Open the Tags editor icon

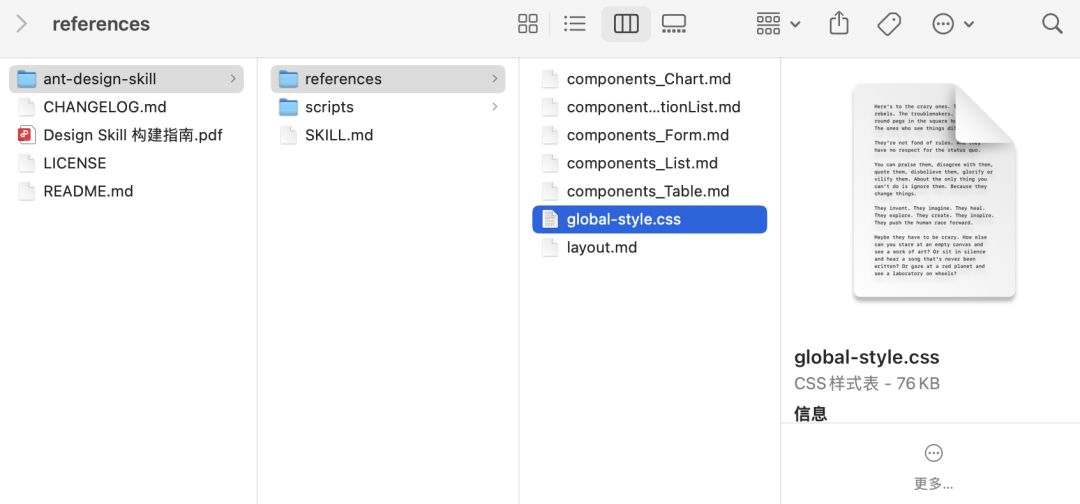[890, 24]
